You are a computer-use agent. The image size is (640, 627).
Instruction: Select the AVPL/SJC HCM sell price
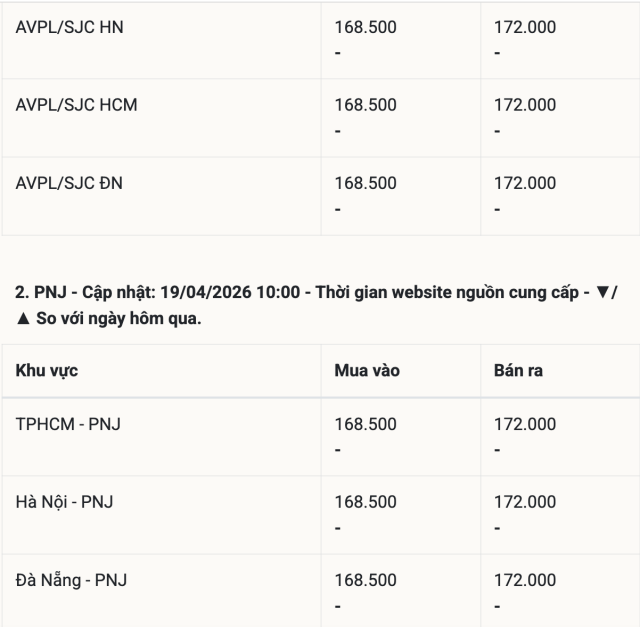pos(525,105)
